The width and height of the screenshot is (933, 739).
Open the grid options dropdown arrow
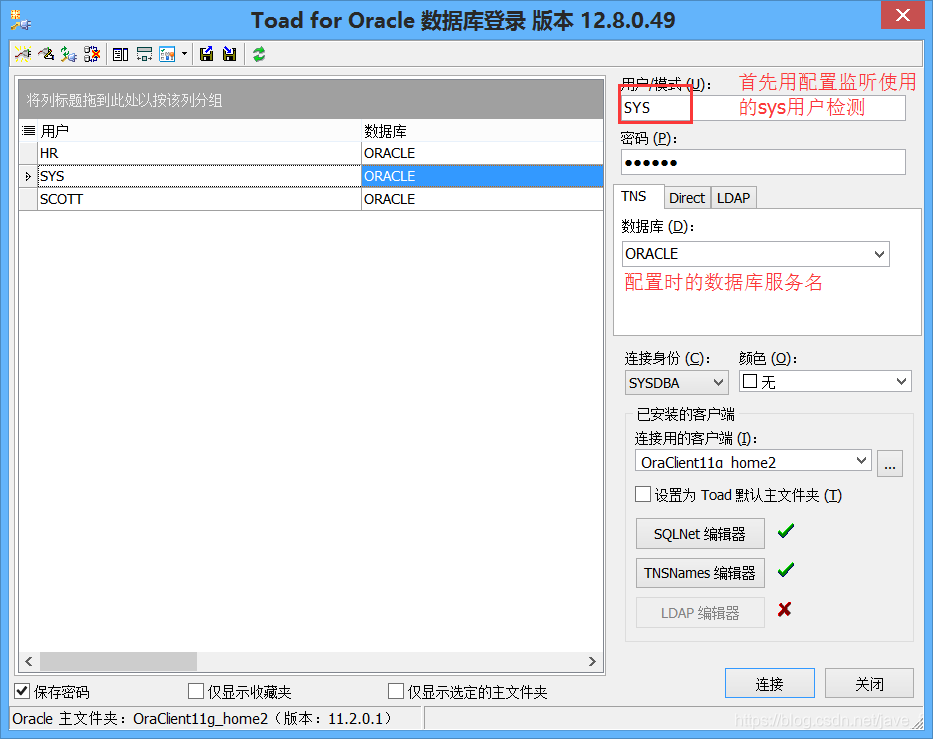184,54
